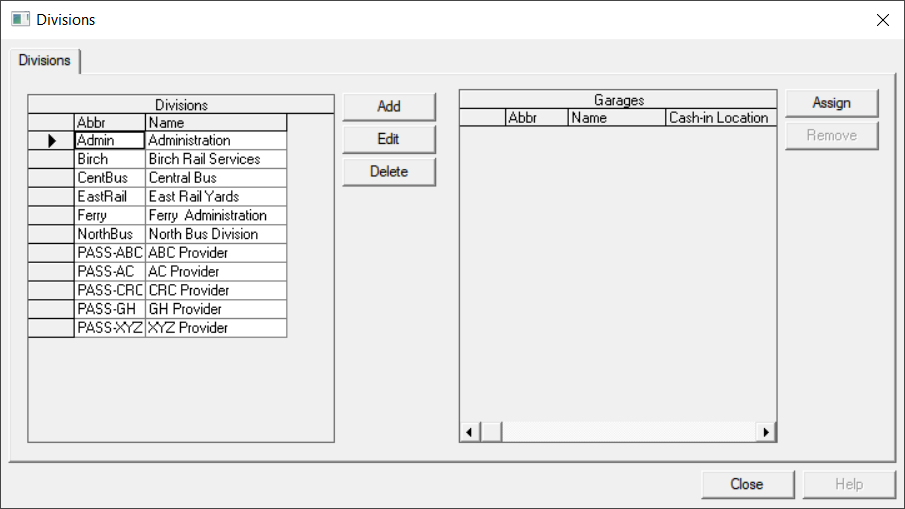Click the row selector beside Birch
Screen dimensions: 905x509
[x=51, y=159]
